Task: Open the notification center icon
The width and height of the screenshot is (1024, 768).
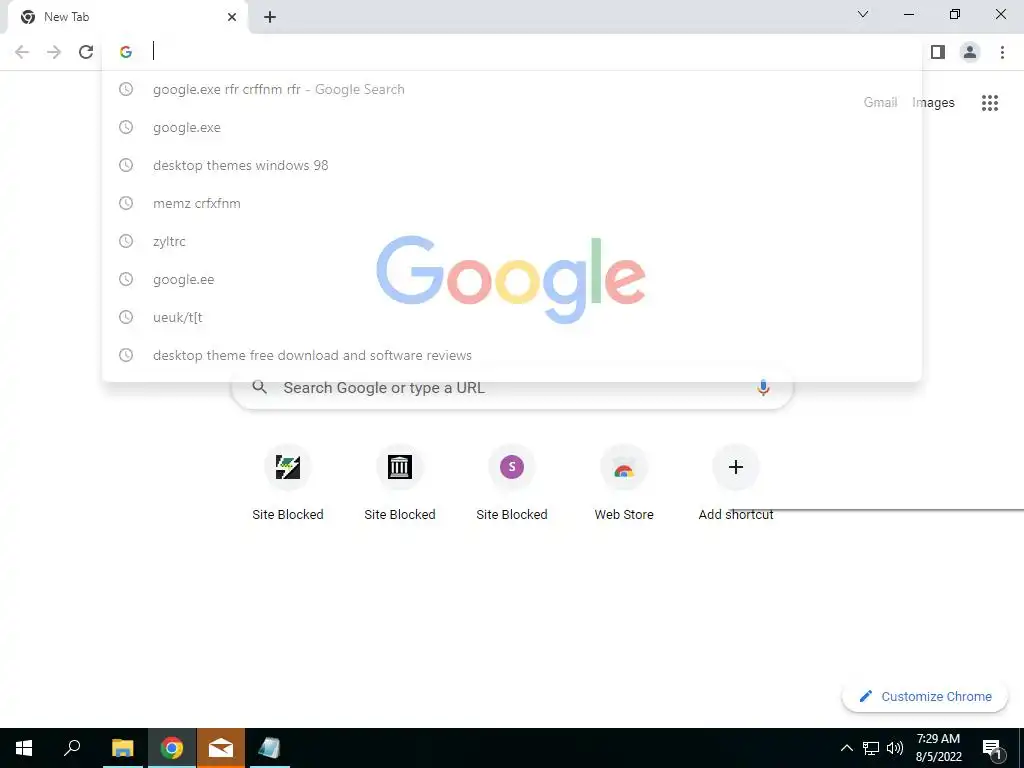Action: click(992, 748)
